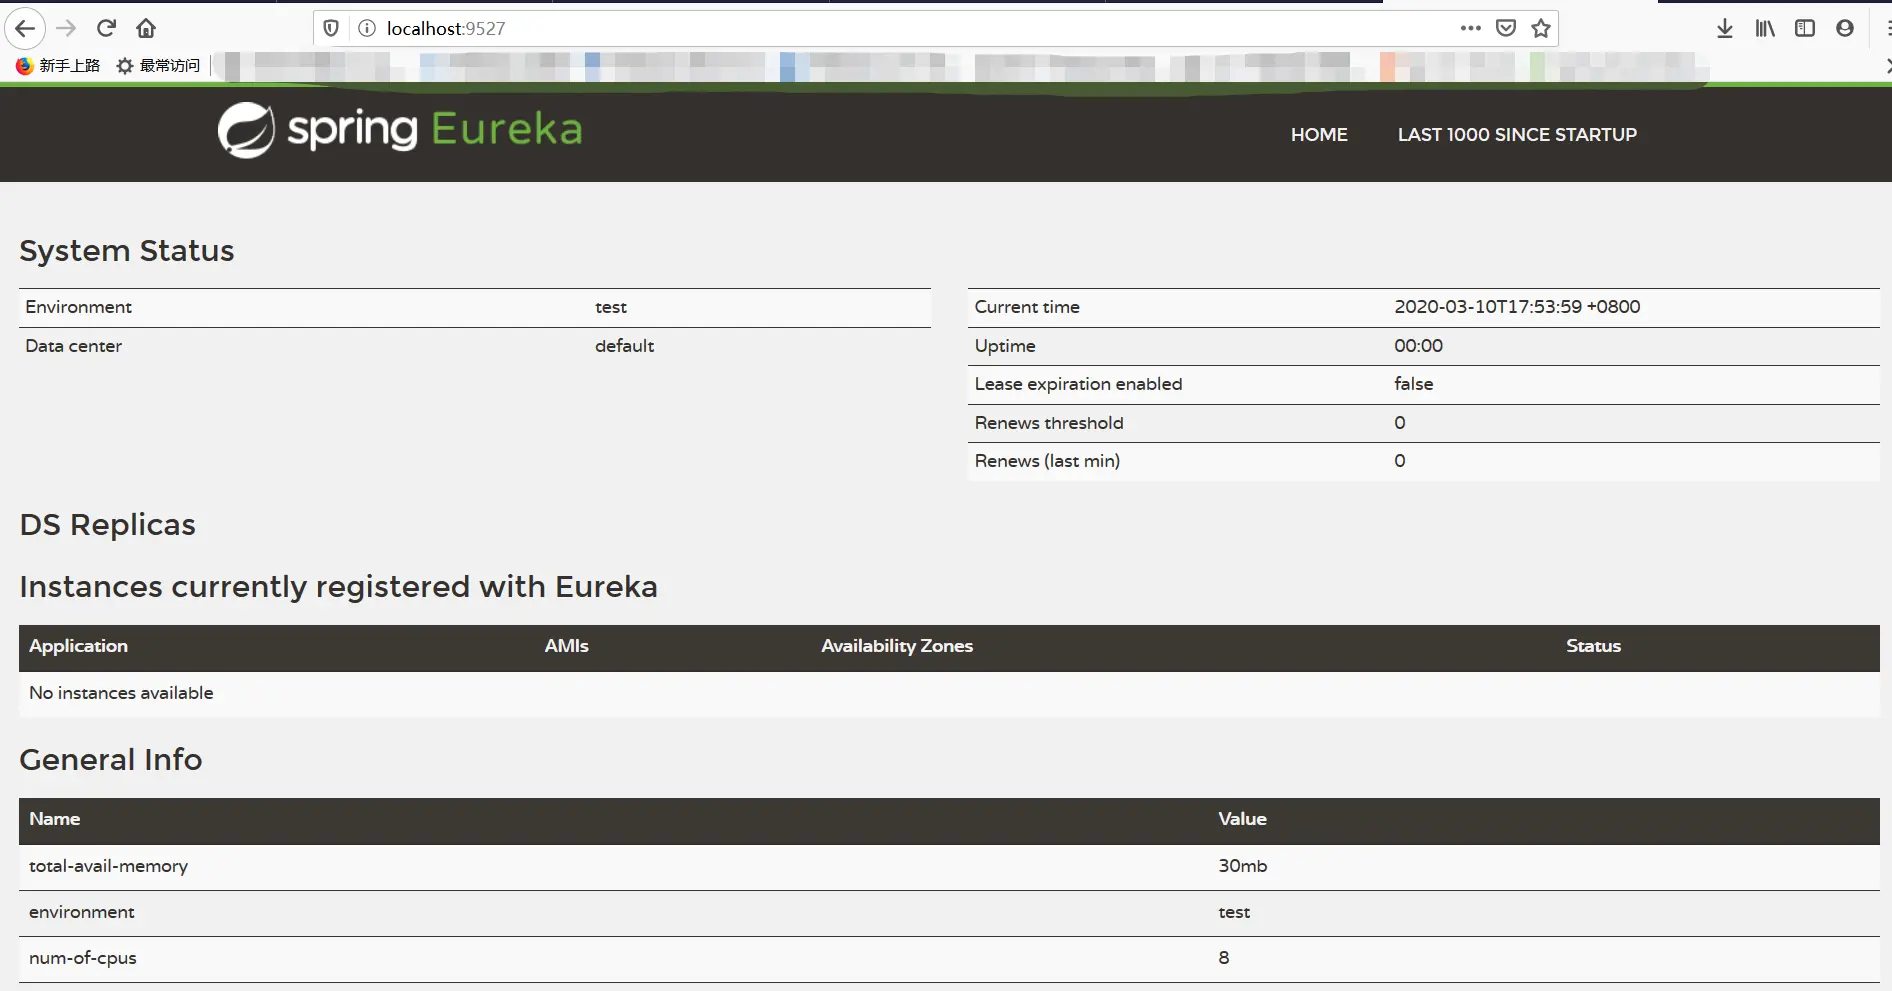The height and width of the screenshot is (991, 1892).
Task: Click the "No instances available" row
Action: [x=949, y=693]
